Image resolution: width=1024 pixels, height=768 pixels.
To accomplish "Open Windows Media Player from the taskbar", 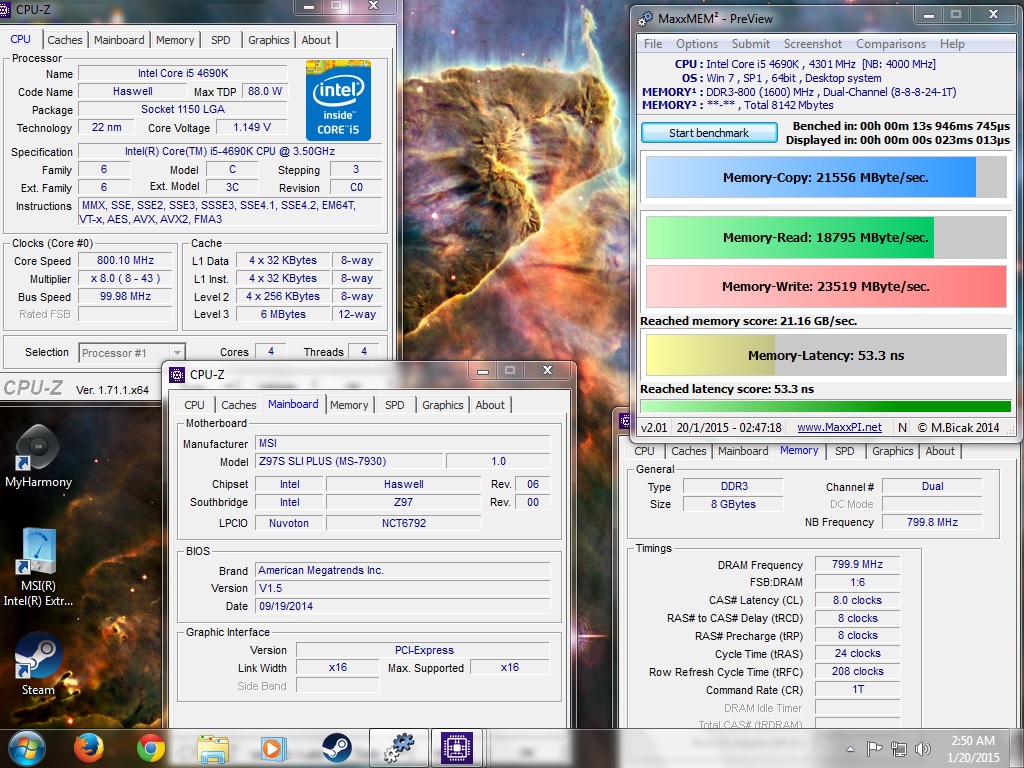I will click(274, 748).
